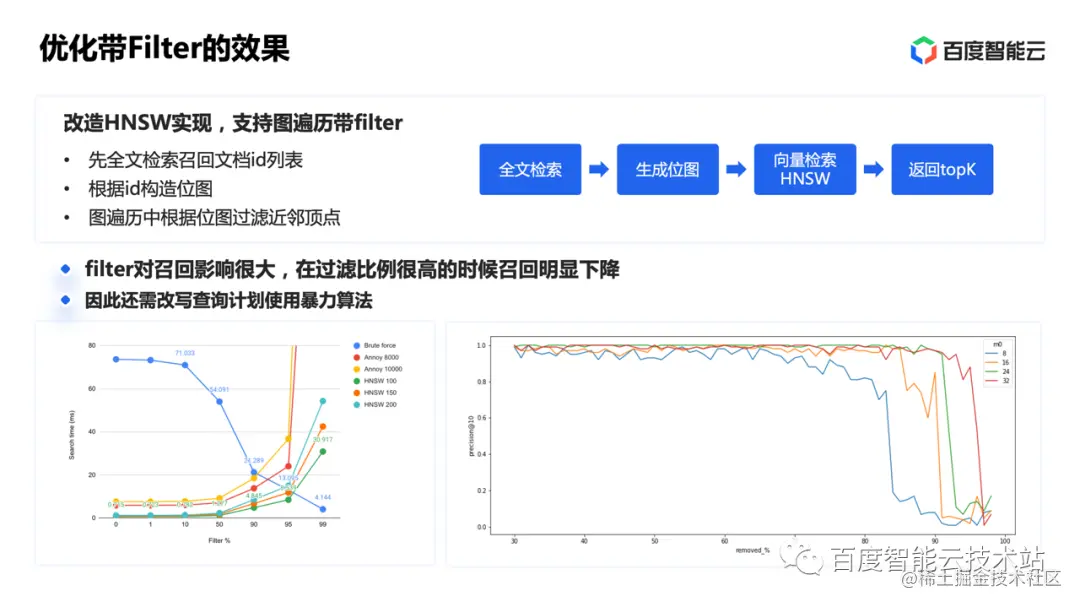Click the arrow between 全文检索 and 生成位图

[x=598, y=169]
